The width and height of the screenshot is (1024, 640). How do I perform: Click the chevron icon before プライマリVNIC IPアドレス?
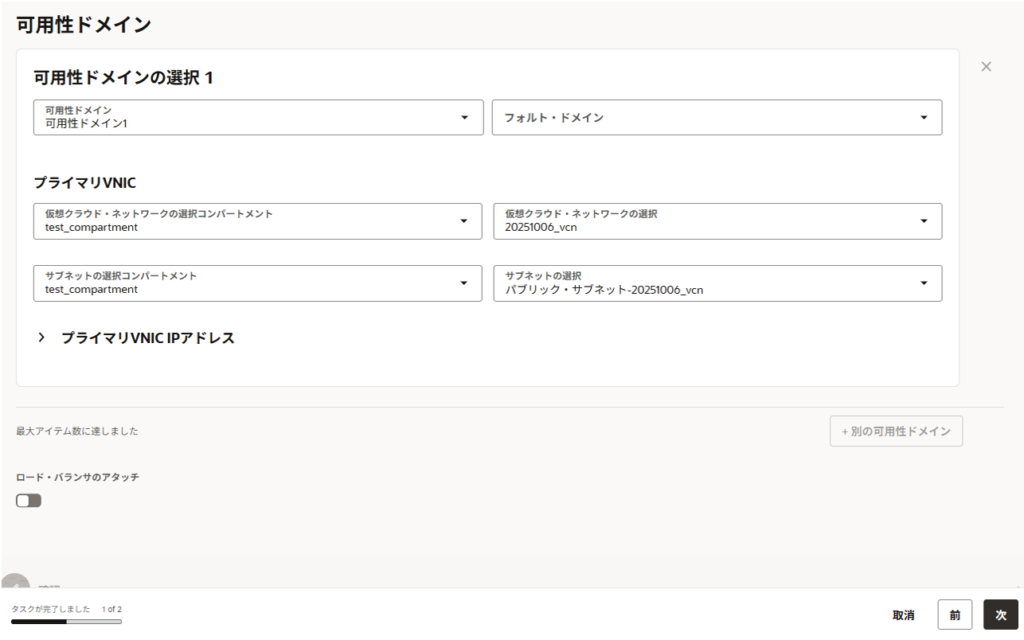click(x=42, y=338)
